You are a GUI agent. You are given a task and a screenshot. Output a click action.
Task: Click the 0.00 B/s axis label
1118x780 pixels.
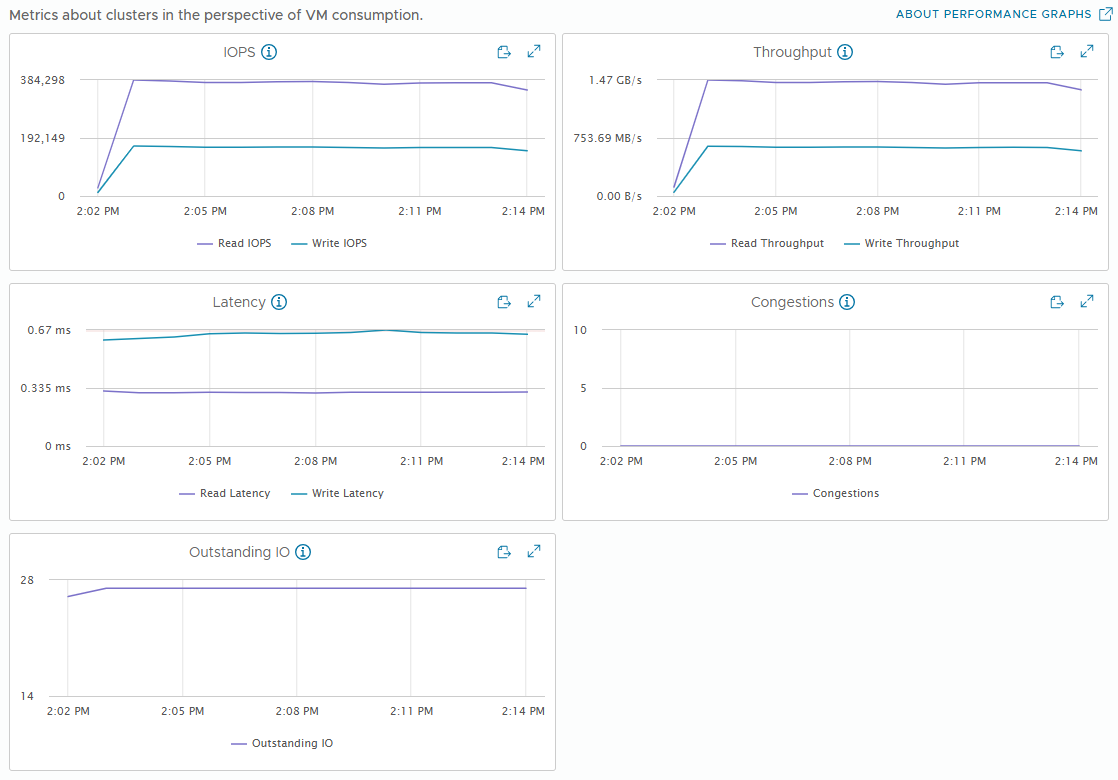coord(619,196)
